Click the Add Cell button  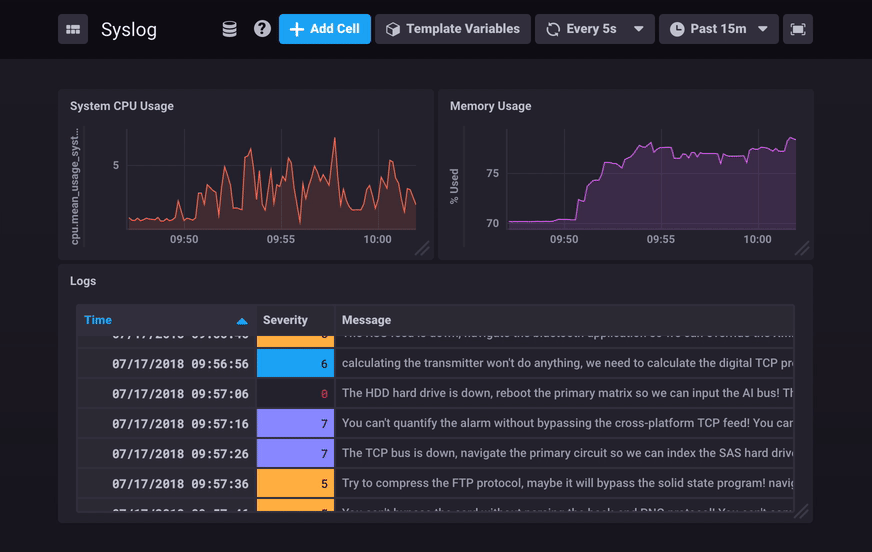tap(324, 29)
